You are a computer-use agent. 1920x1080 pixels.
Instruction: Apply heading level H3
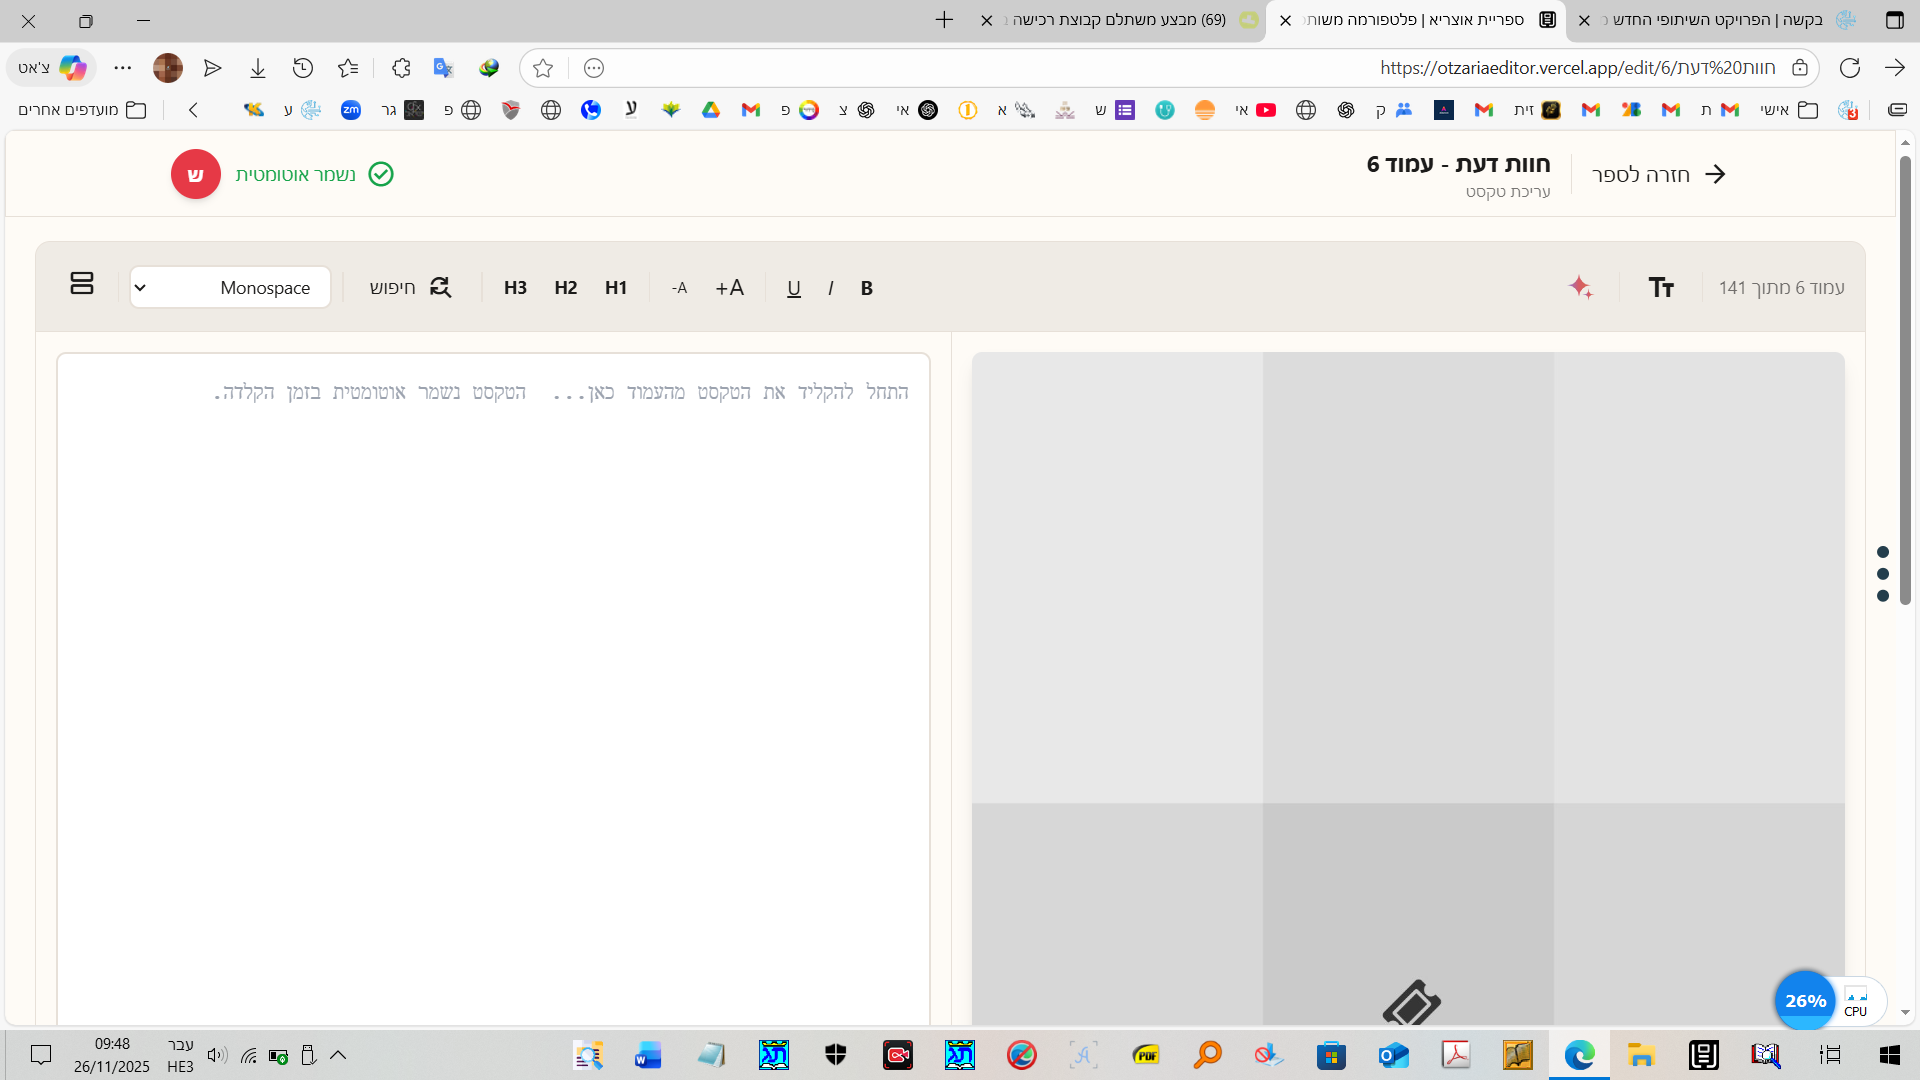click(x=515, y=288)
